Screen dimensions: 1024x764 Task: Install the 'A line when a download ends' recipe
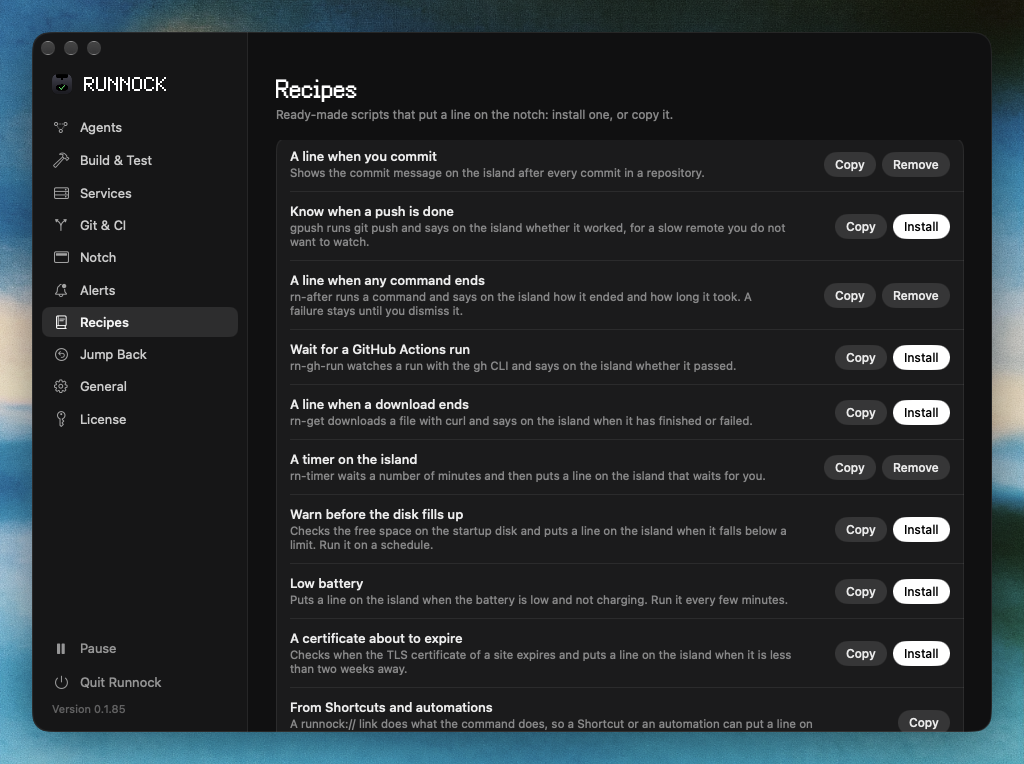click(921, 413)
